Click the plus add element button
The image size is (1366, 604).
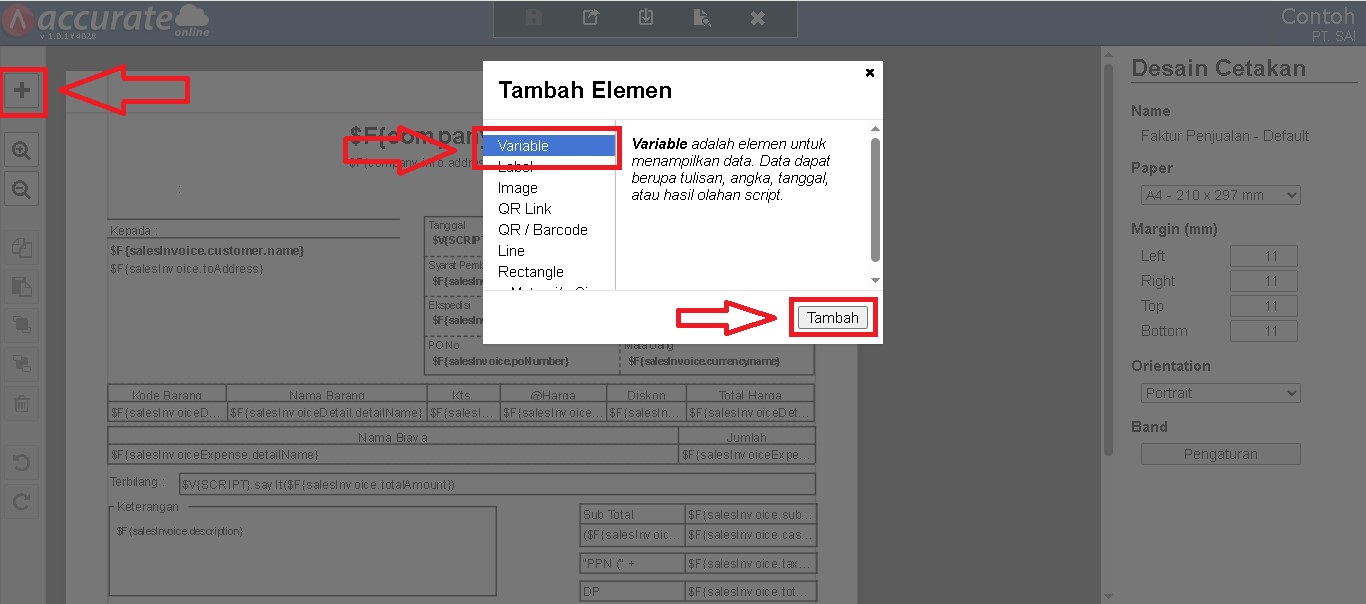tap(22, 91)
